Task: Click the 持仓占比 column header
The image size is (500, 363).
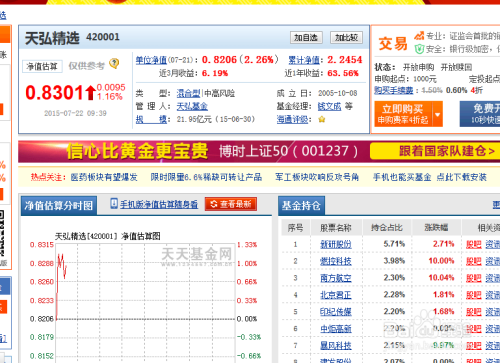Action: pyautogui.click(x=387, y=228)
